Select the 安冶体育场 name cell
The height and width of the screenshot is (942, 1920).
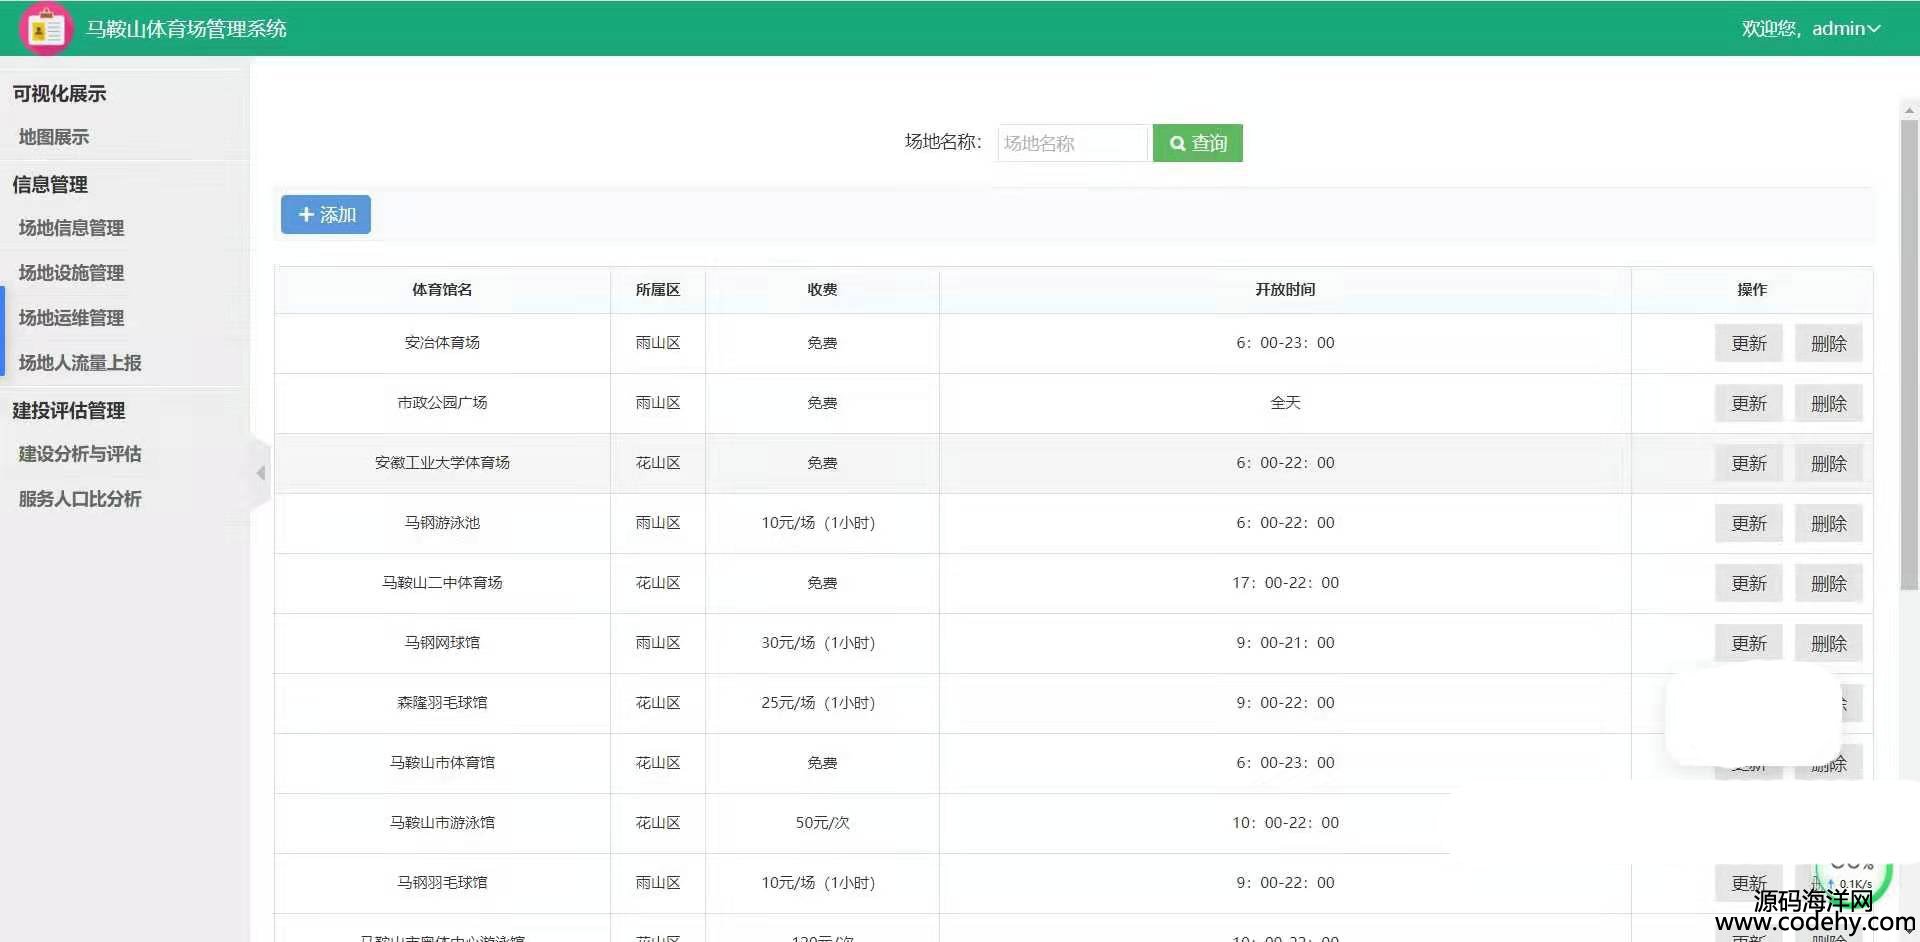pos(442,343)
